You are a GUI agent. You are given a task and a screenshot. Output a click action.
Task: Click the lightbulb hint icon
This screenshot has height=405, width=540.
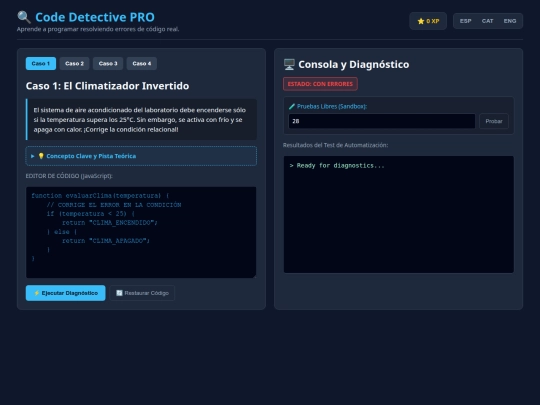41,156
